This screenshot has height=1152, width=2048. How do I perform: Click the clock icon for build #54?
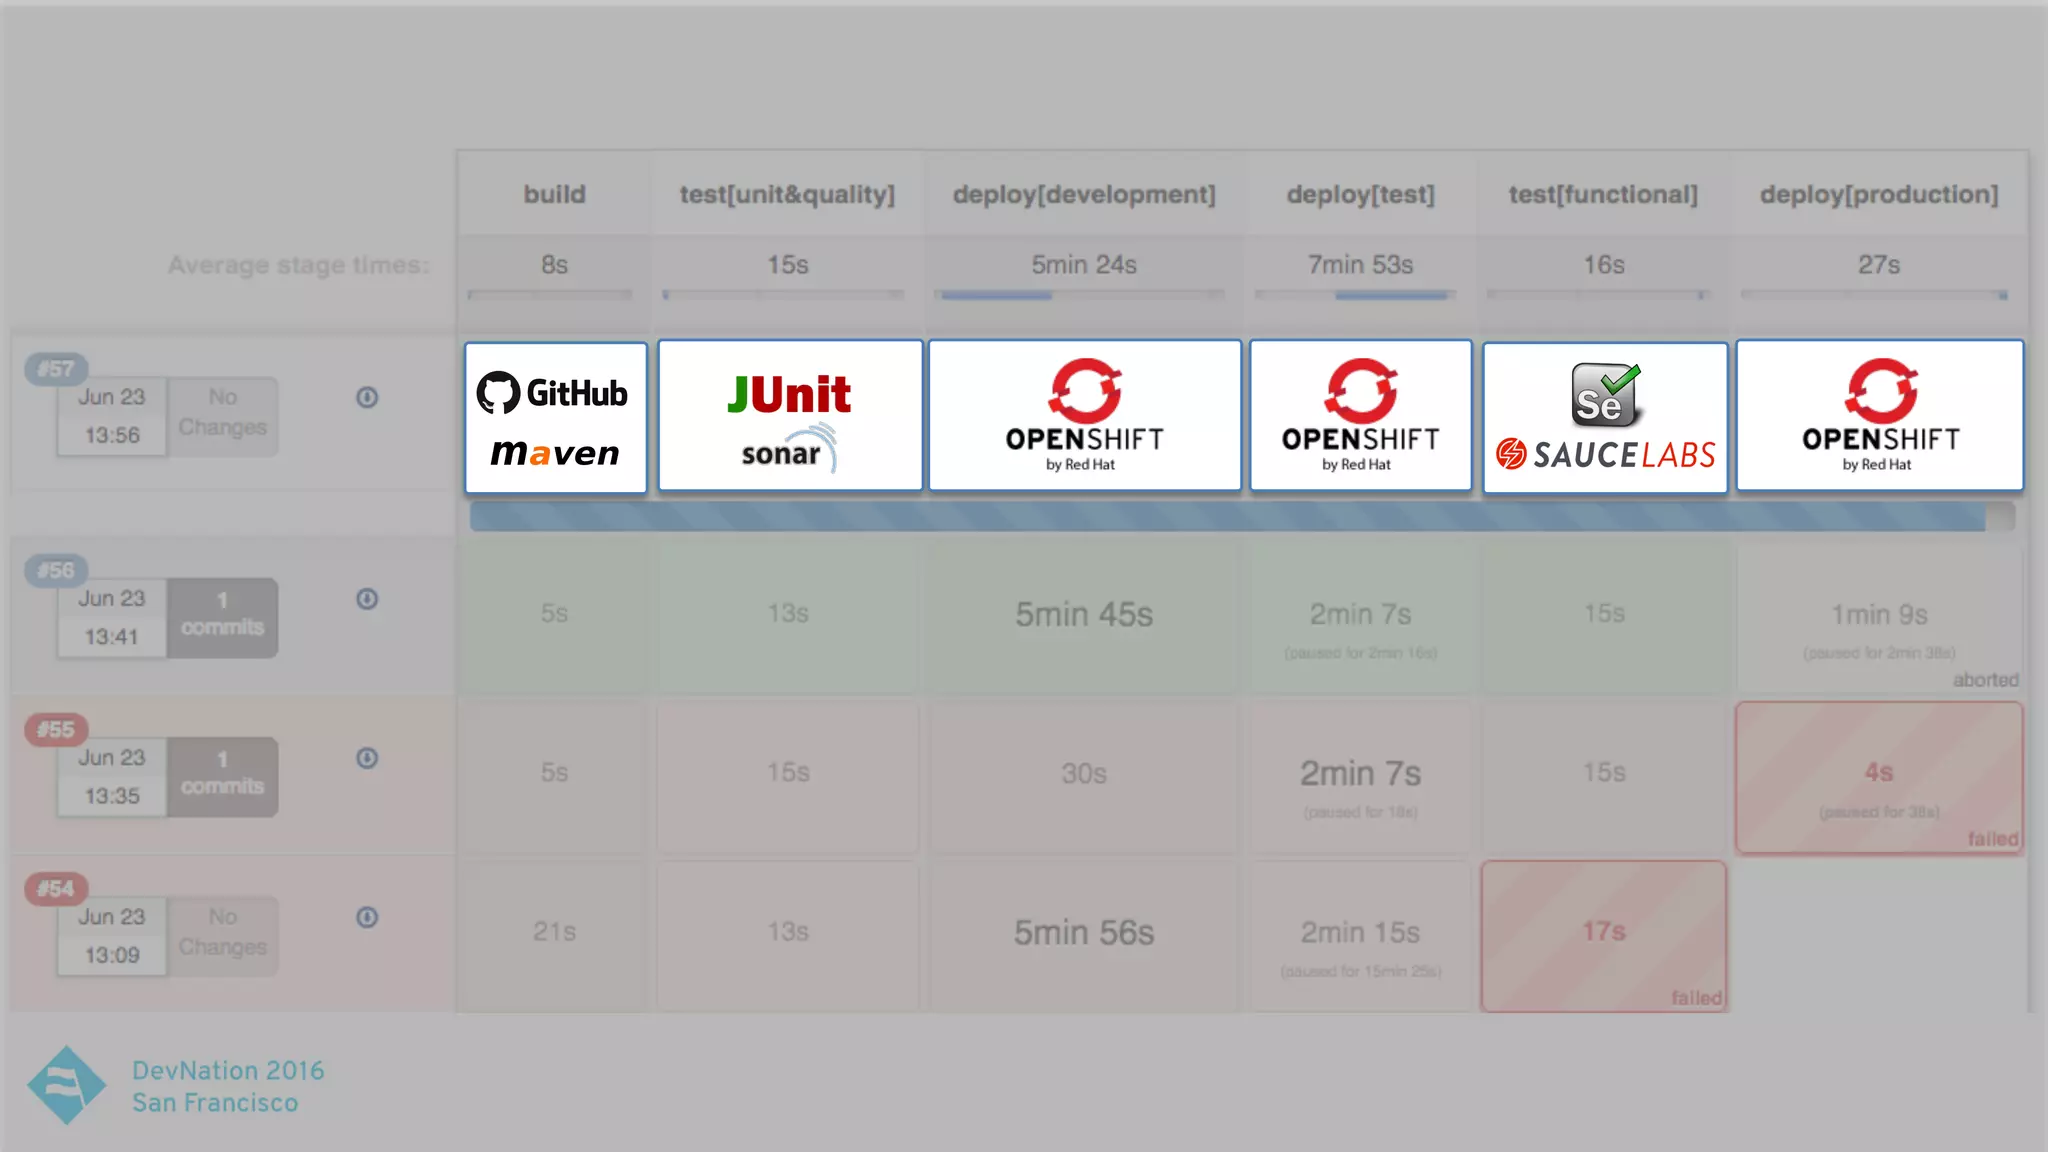[x=367, y=917]
